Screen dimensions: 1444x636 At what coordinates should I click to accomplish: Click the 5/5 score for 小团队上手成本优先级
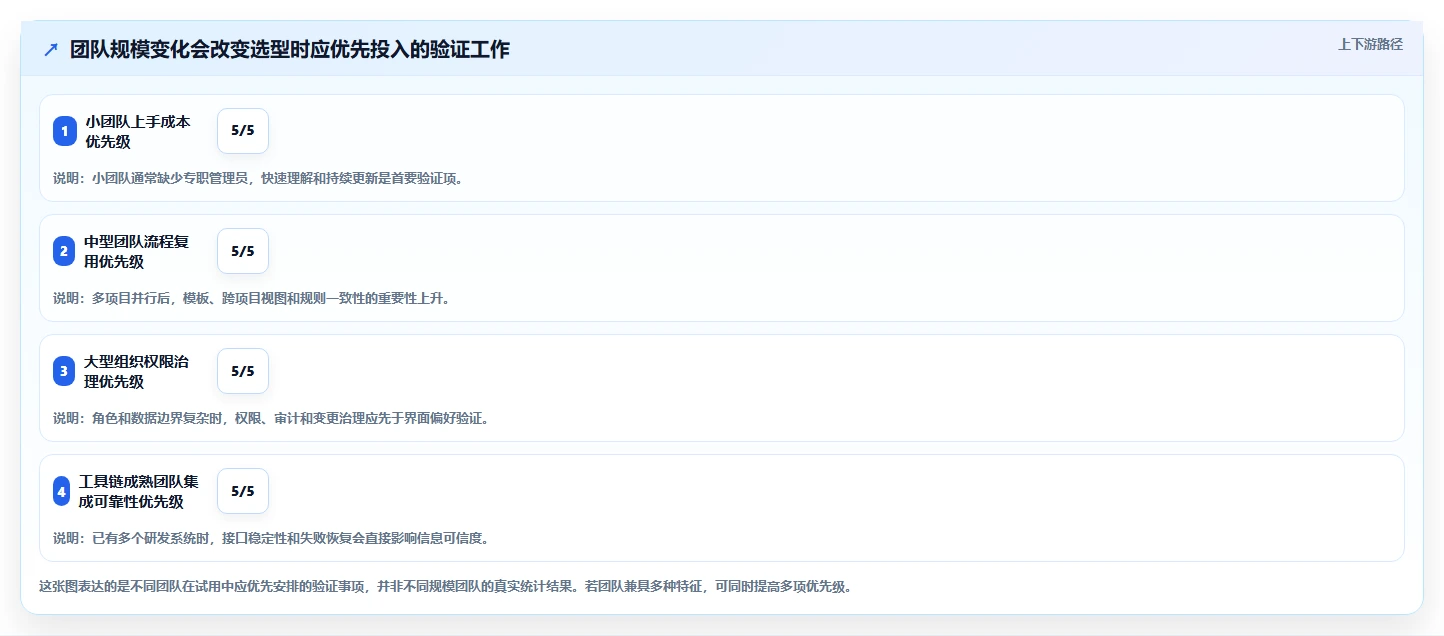(243, 131)
